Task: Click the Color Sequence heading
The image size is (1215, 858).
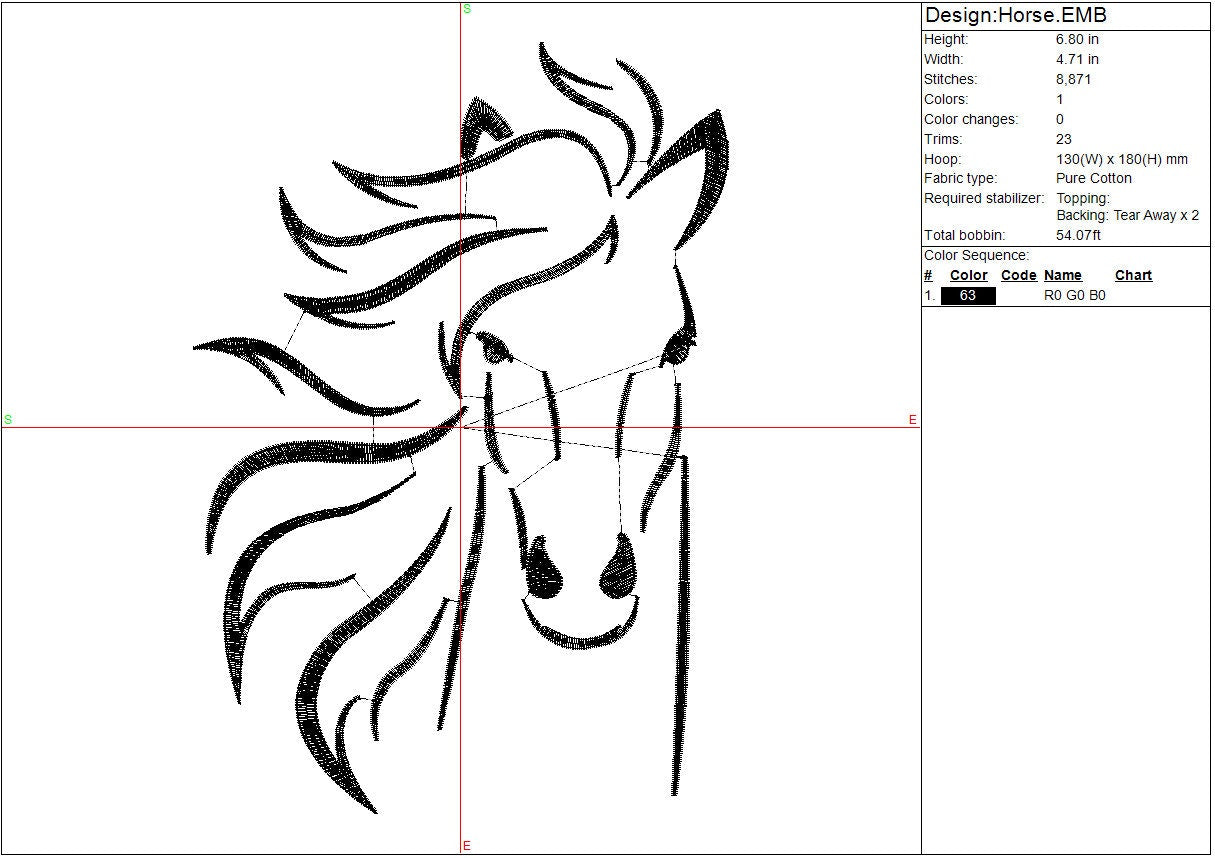Action: coord(975,255)
